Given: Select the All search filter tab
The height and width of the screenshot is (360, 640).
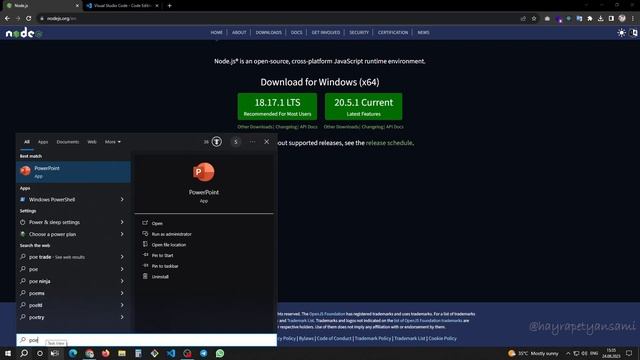Looking at the screenshot, I should point(27,142).
